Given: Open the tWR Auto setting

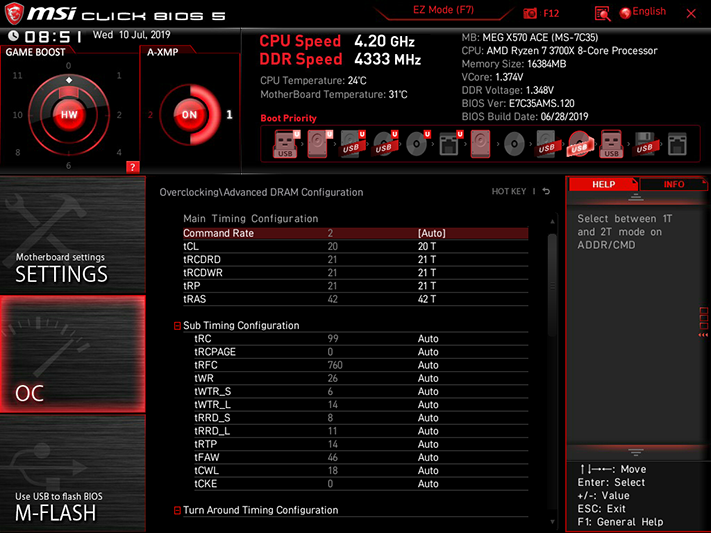Looking at the screenshot, I should tap(428, 378).
